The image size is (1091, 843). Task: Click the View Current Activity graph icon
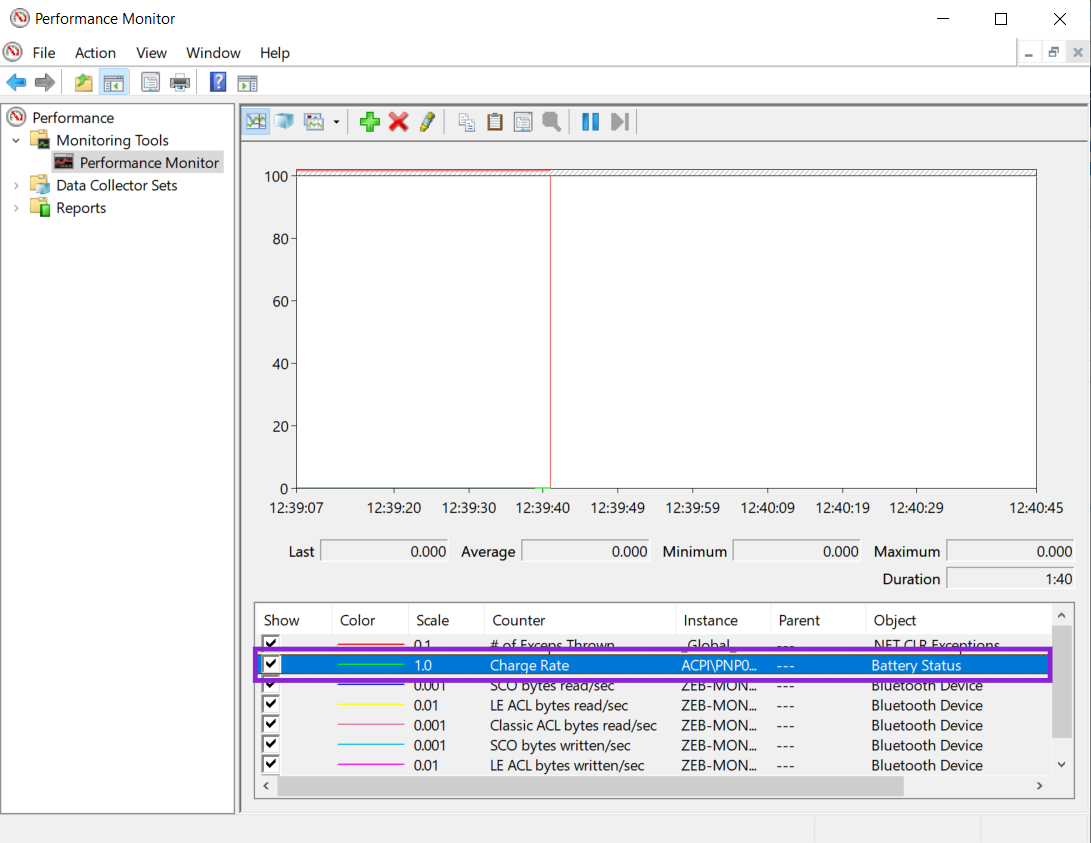coord(257,122)
